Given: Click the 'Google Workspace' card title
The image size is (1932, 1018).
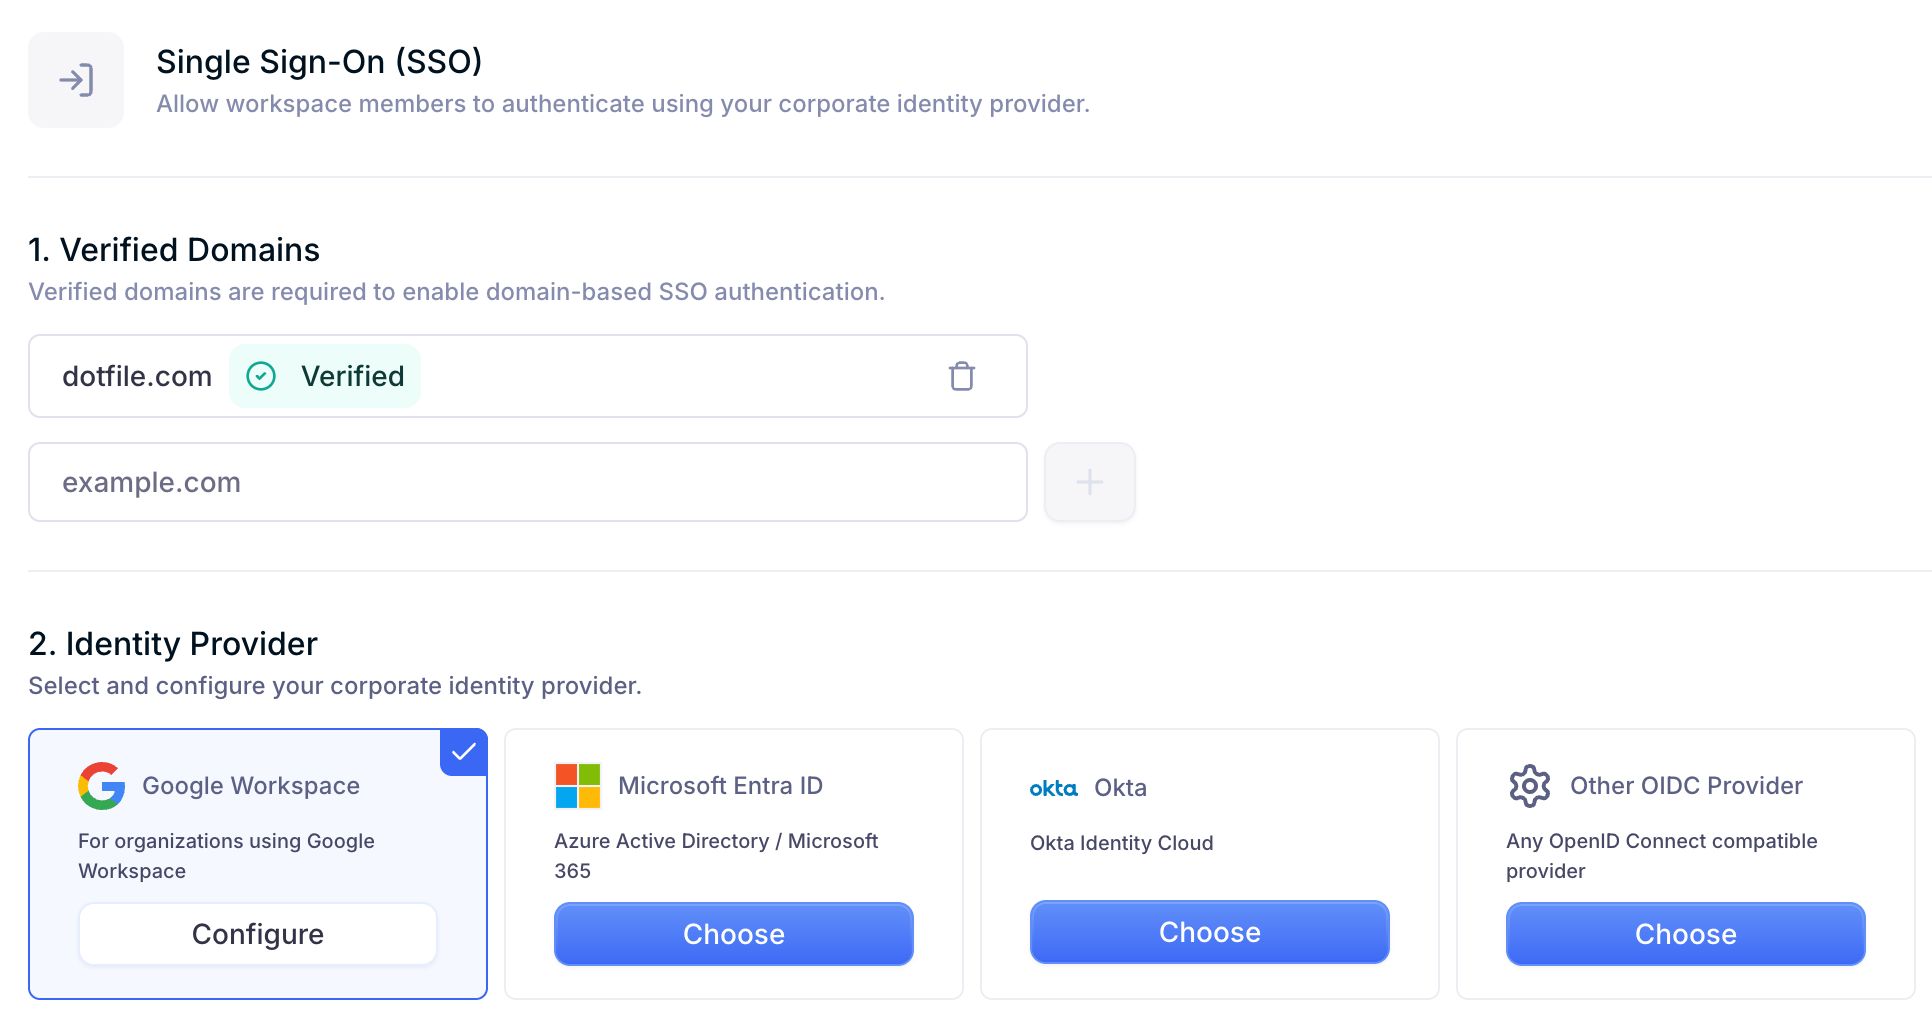Looking at the screenshot, I should coord(251,786).
